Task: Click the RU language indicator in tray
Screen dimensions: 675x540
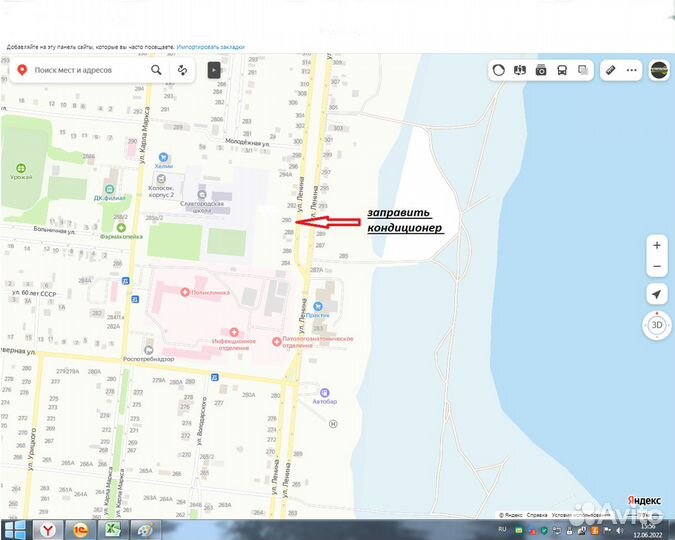Action: (502, 529)
